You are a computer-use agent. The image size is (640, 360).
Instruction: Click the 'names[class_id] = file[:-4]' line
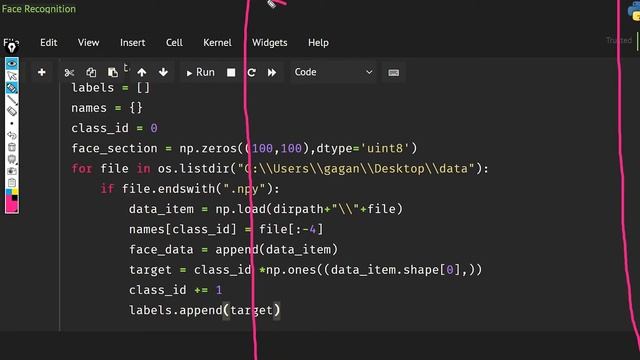click(226, 229)
